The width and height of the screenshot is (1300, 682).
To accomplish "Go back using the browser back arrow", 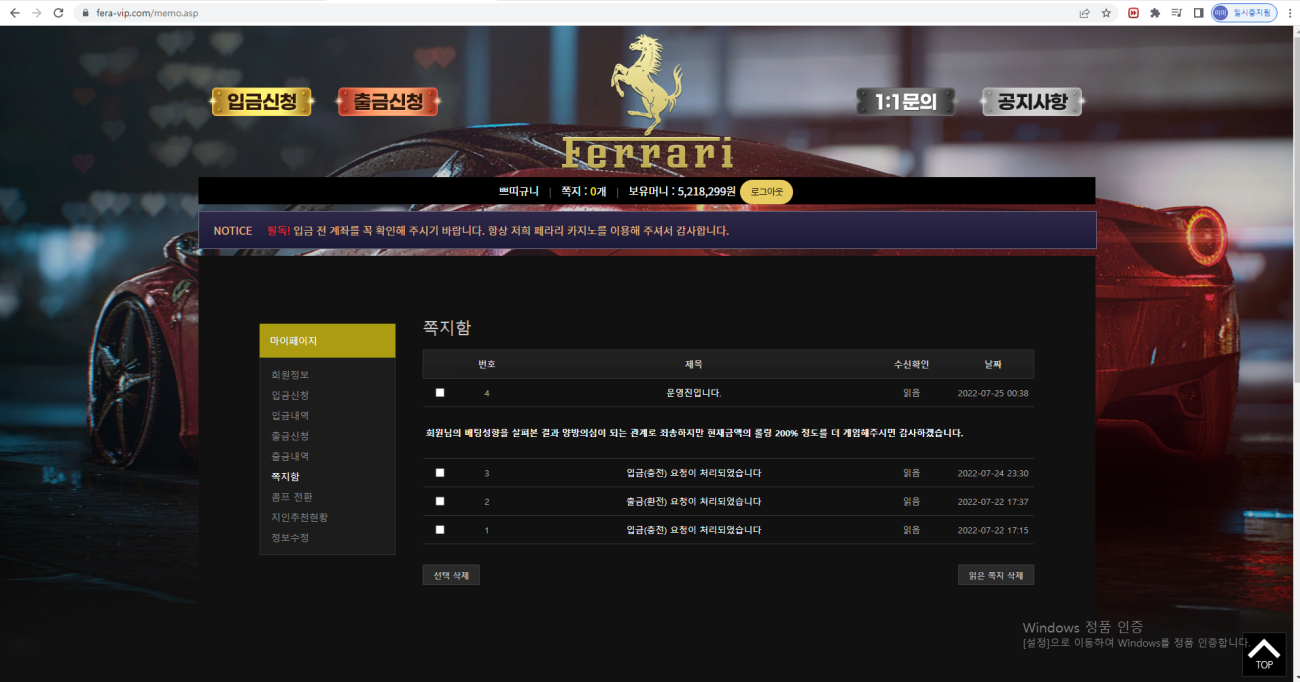I will click(14, 13).
